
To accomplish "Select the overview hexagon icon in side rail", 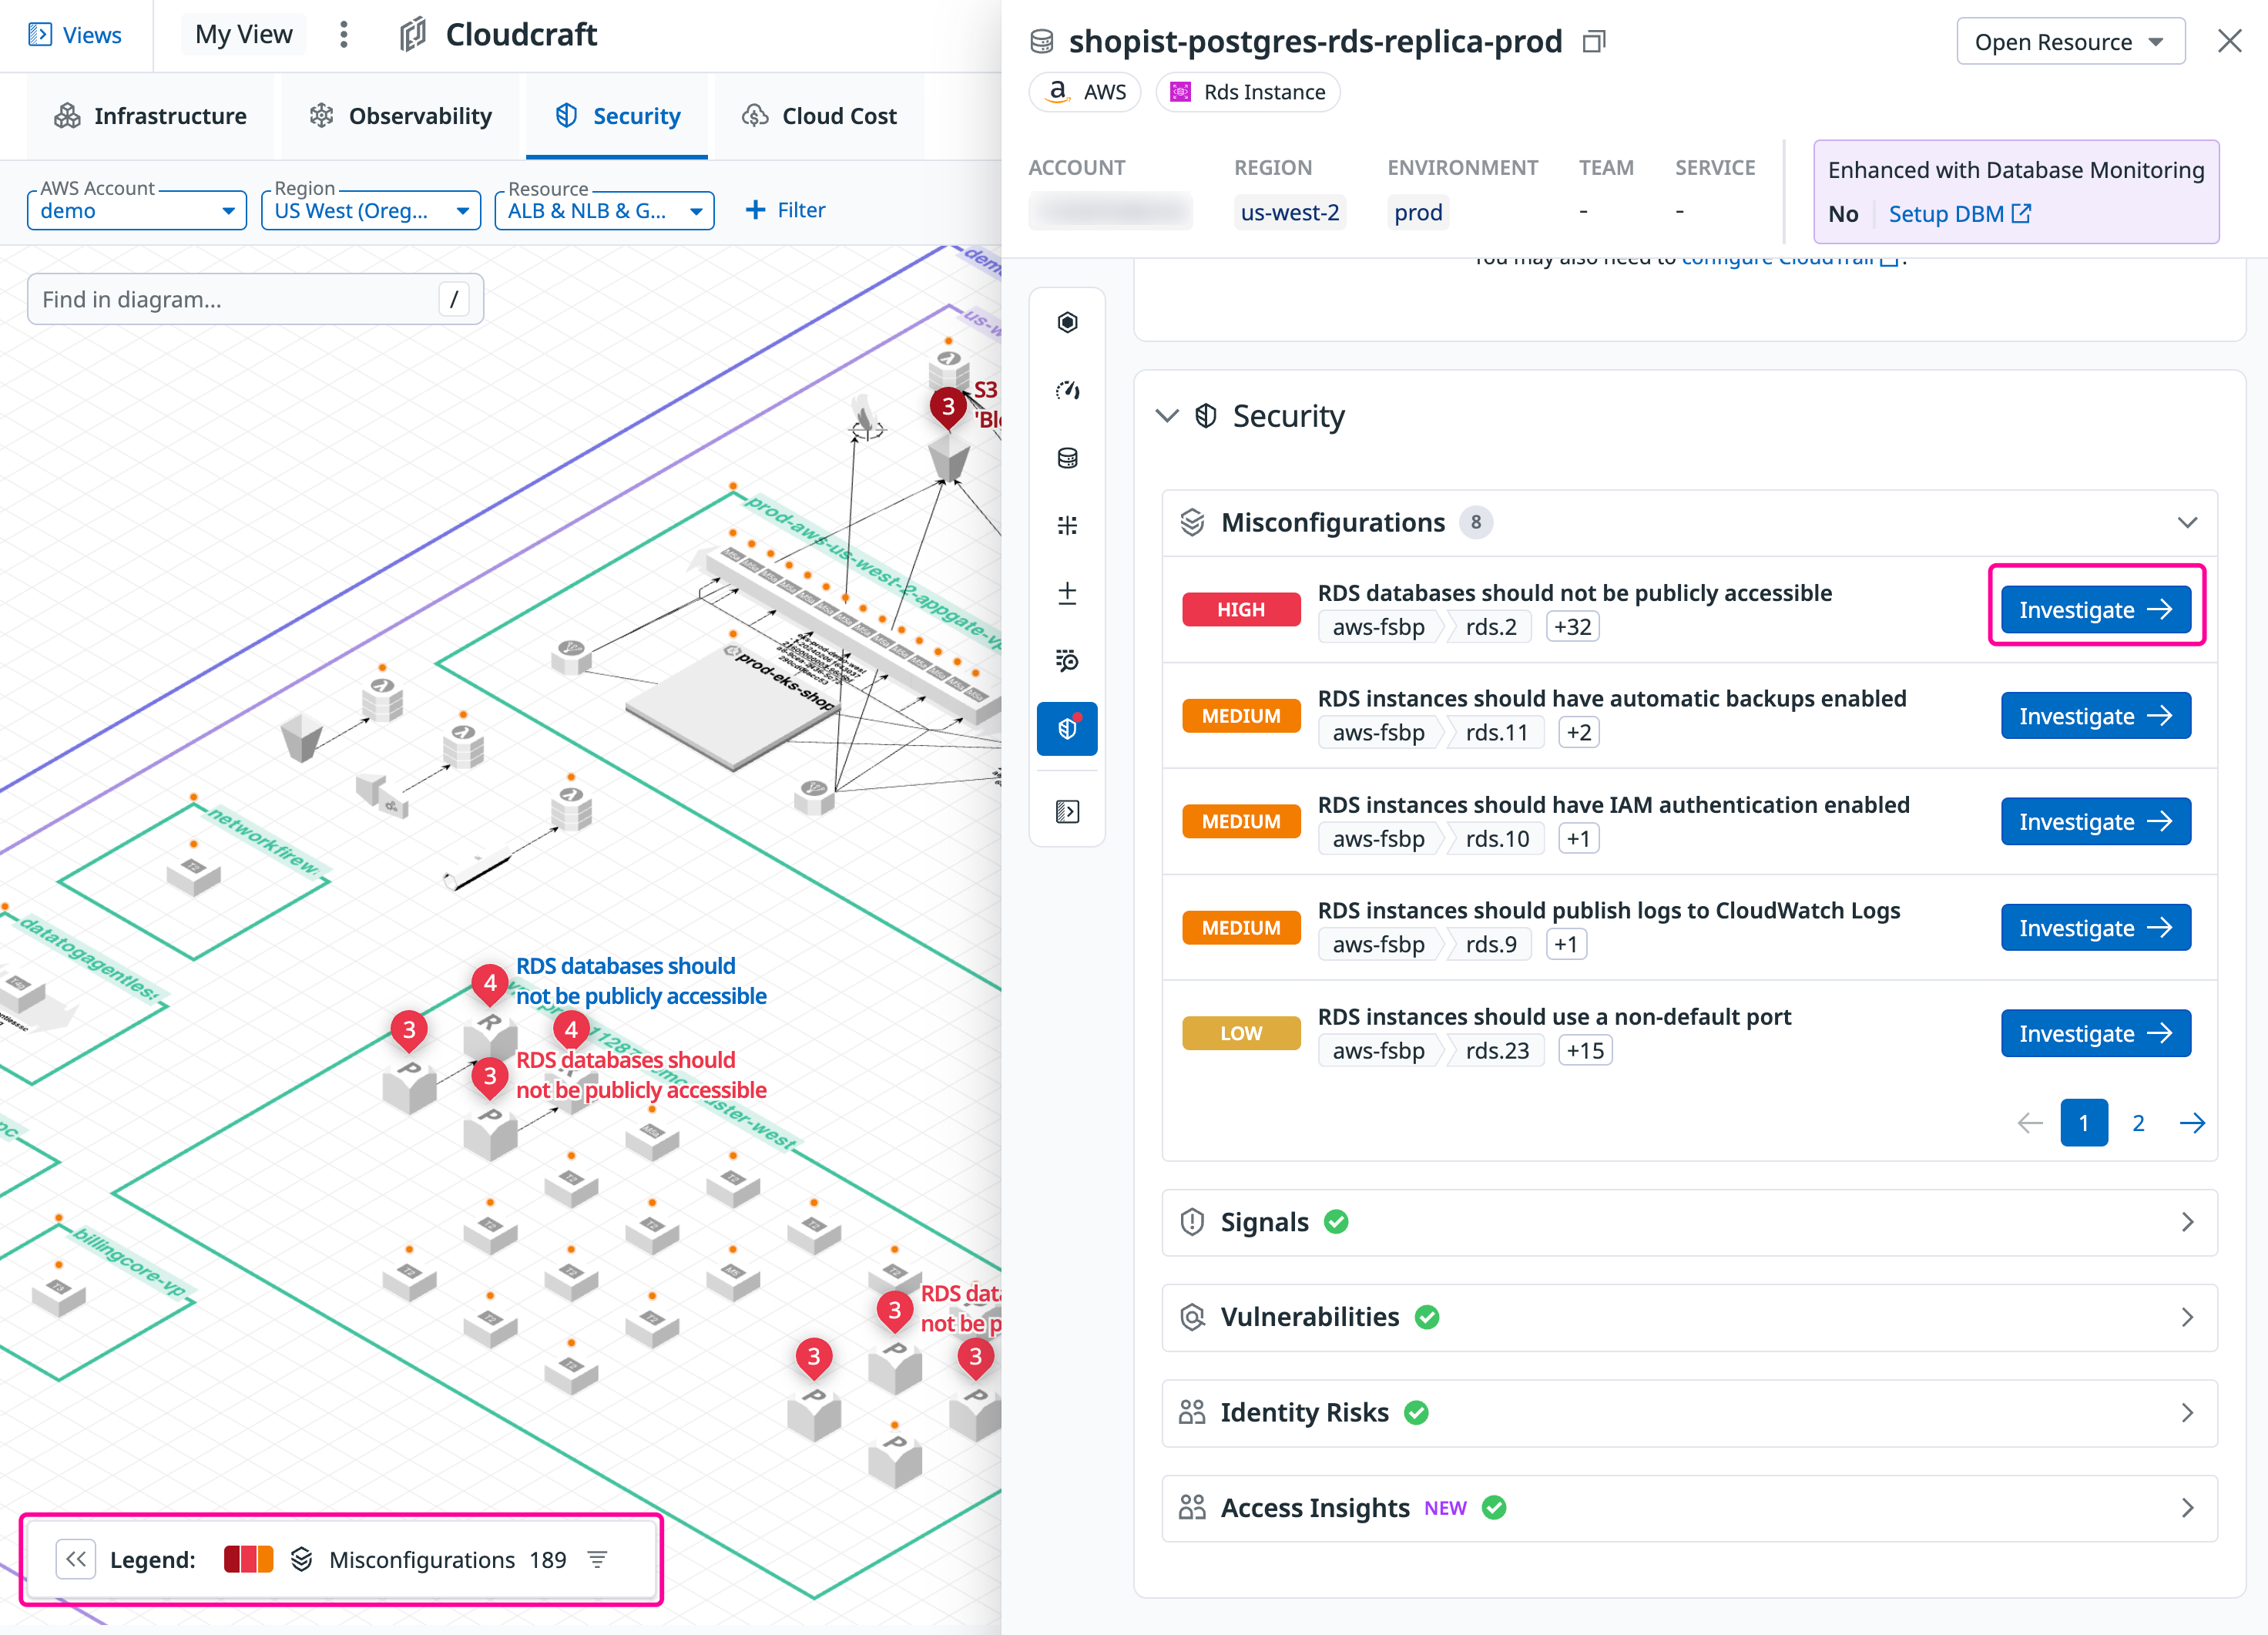I will click(x=1067, y=322).
